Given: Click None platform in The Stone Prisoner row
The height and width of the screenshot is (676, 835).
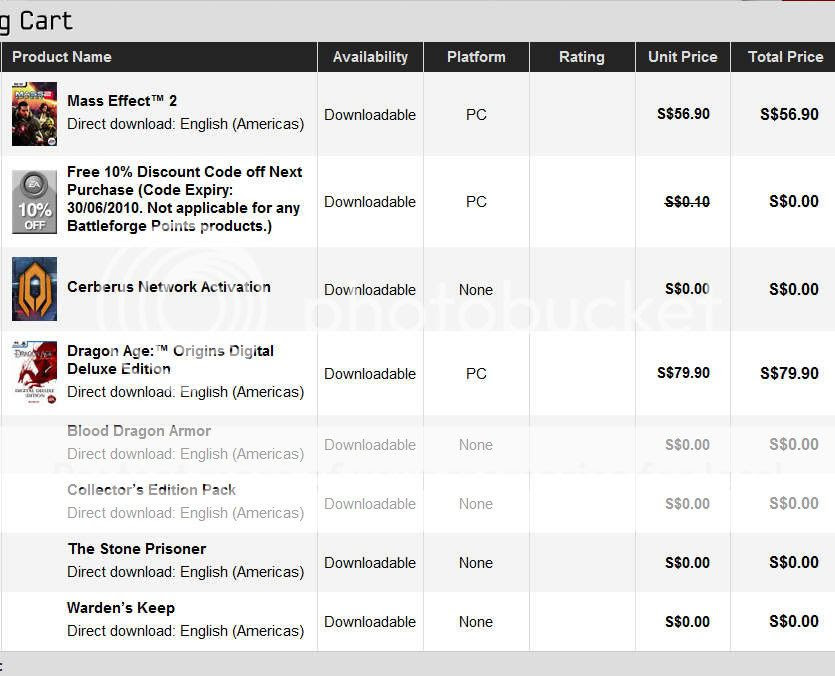Looking at the screenshot, I should pyautogui.click(x=476, y=563).
